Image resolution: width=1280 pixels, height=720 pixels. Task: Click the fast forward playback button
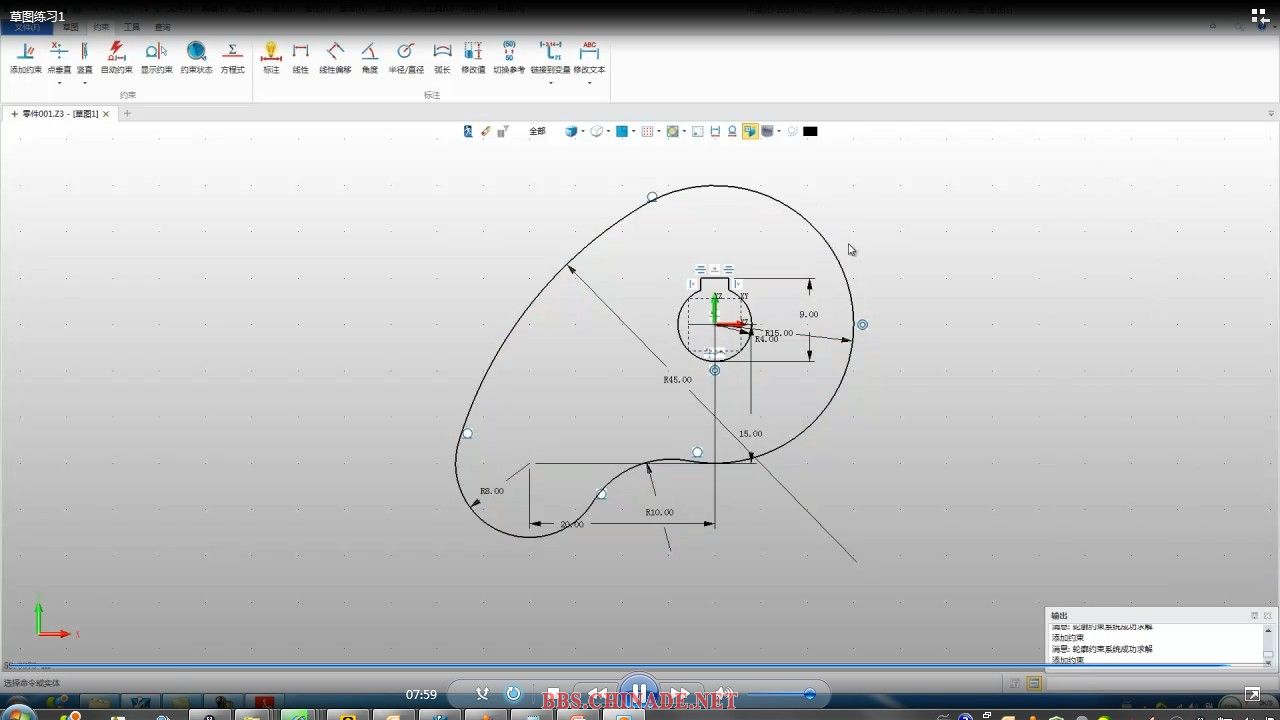click(678, 694)
